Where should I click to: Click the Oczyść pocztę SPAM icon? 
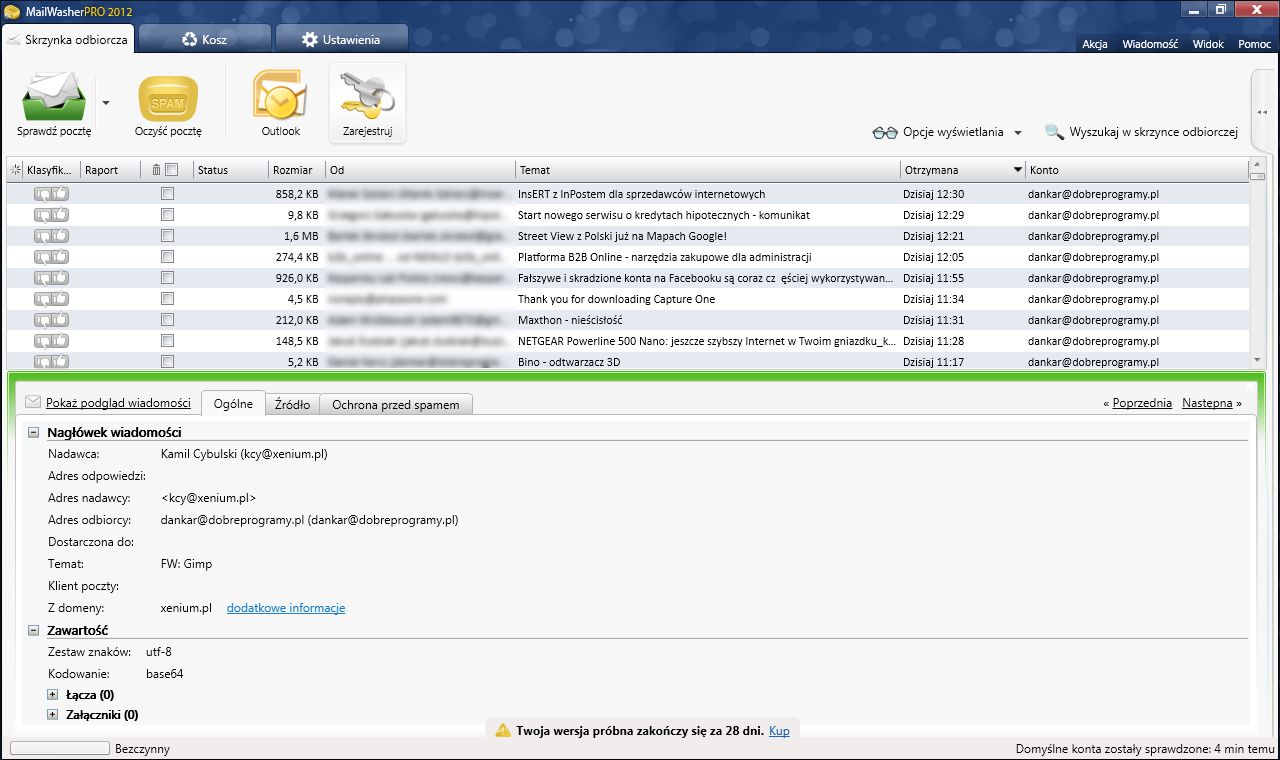pos(168,98)
